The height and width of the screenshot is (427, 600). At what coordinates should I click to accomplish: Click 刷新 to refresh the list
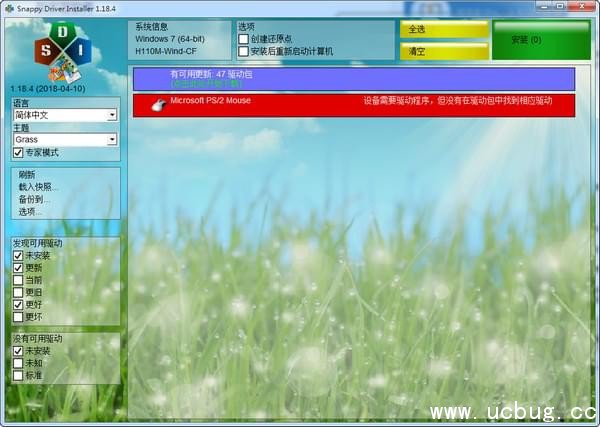(x=27, y=175)
